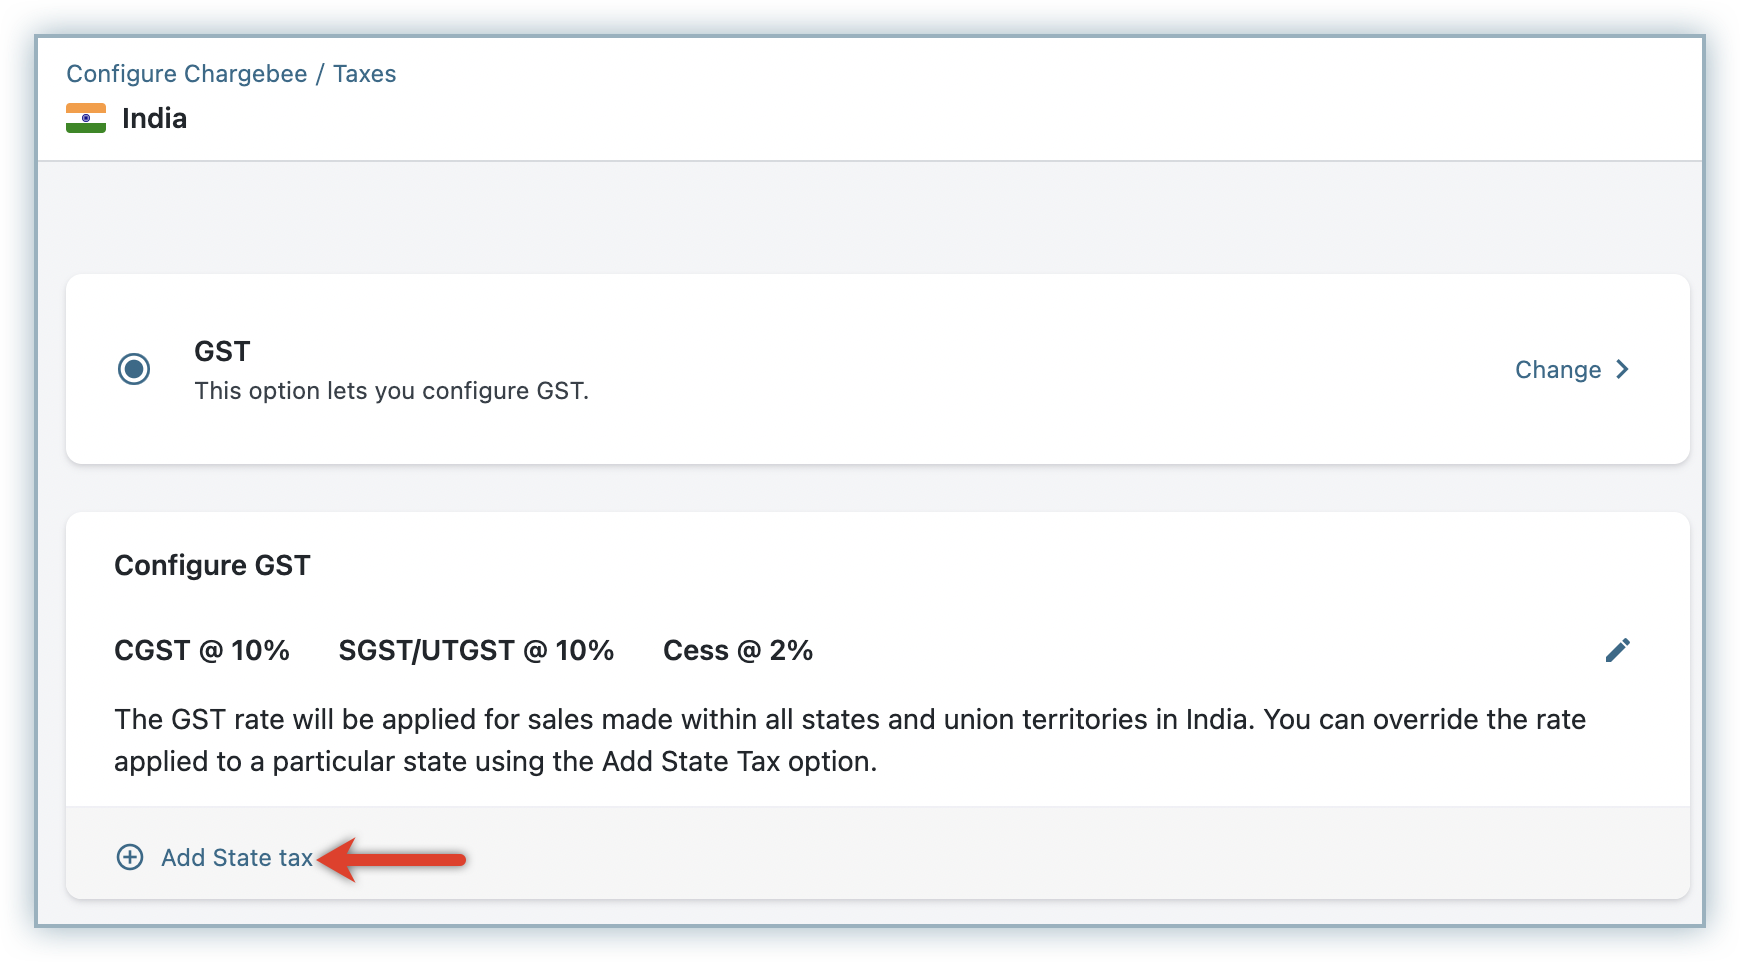
Task: Go to Configure Chargebee breadcrumb
Action: click(x=187, y=74)
